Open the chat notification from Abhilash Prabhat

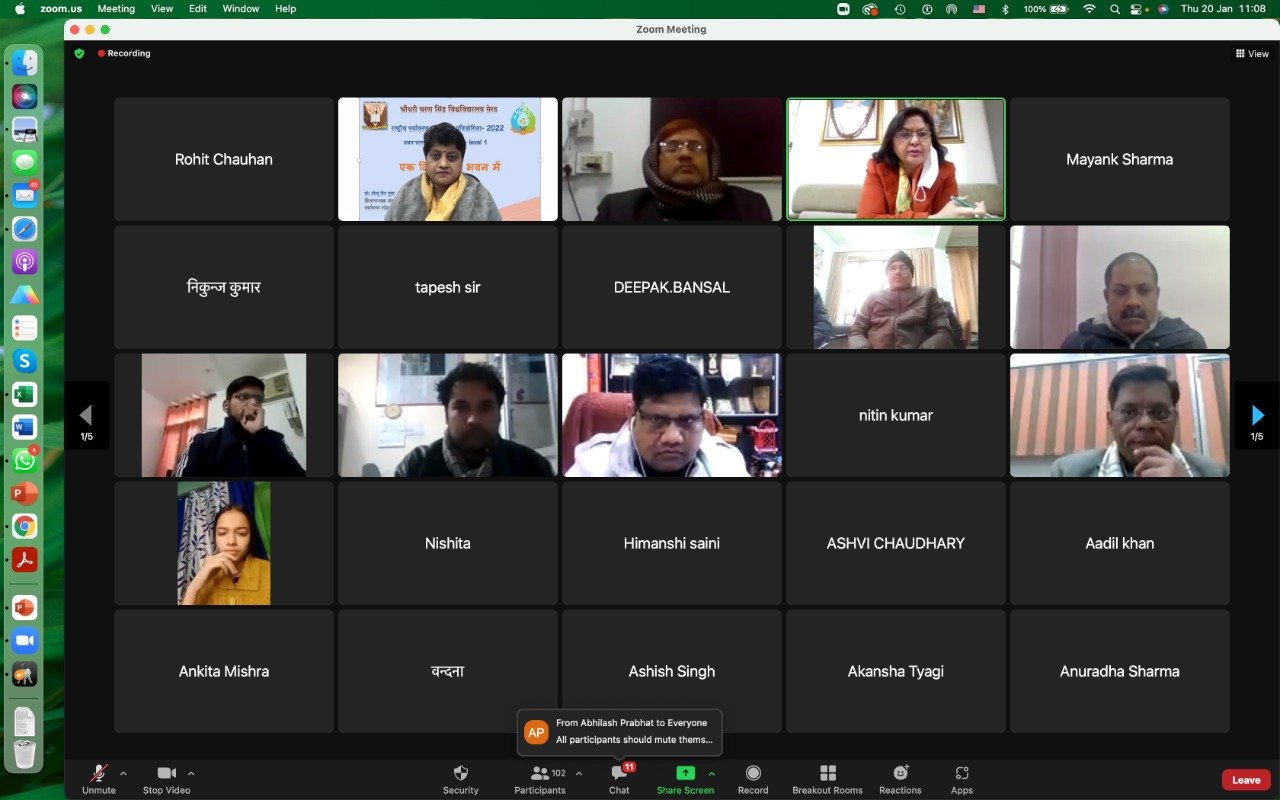[x=620, y=731]
